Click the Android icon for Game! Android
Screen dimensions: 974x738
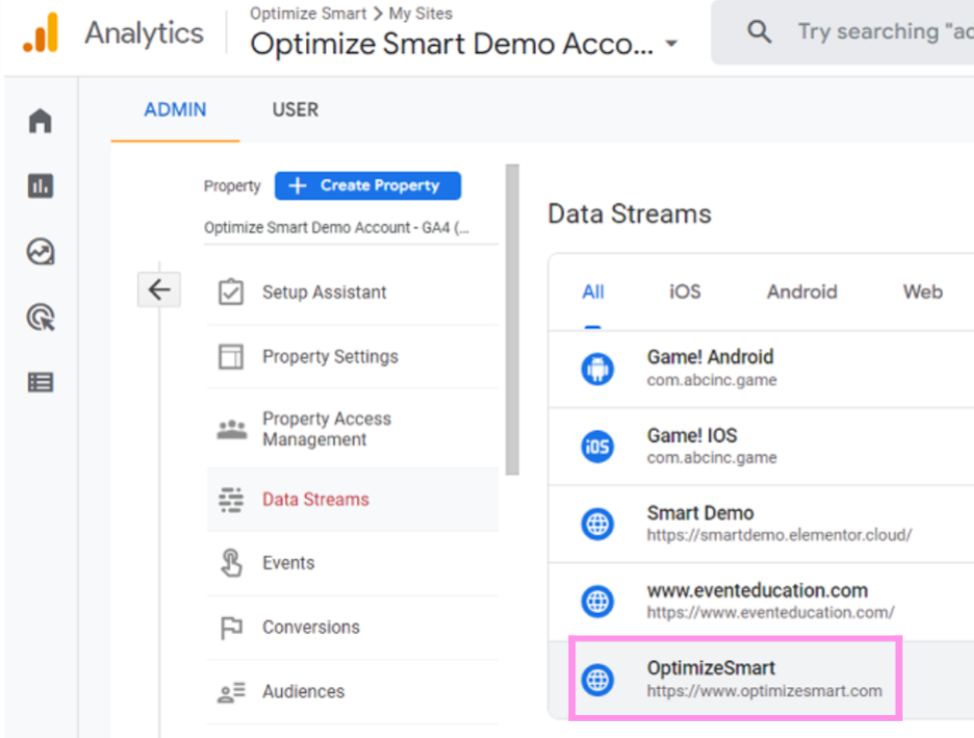[x=597, y=370]
